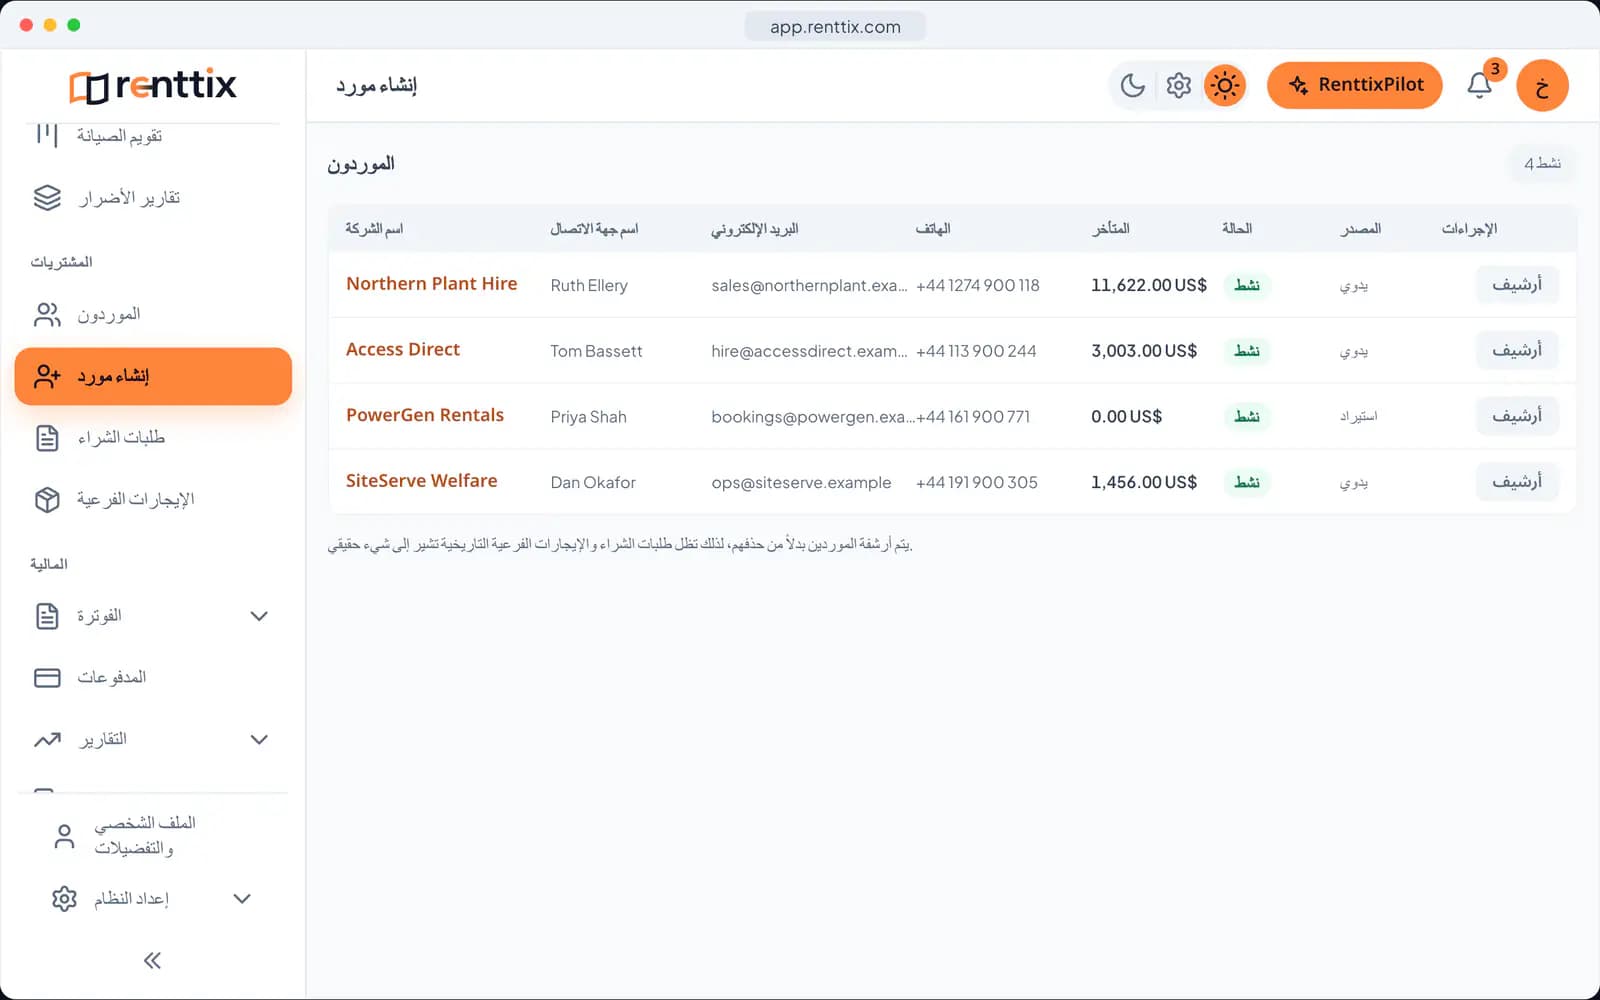Viewport: 1600px width, 1000px height.
Task: Expand the التقارير reports section
Action: pyautogui.click(x=152, y=739)
